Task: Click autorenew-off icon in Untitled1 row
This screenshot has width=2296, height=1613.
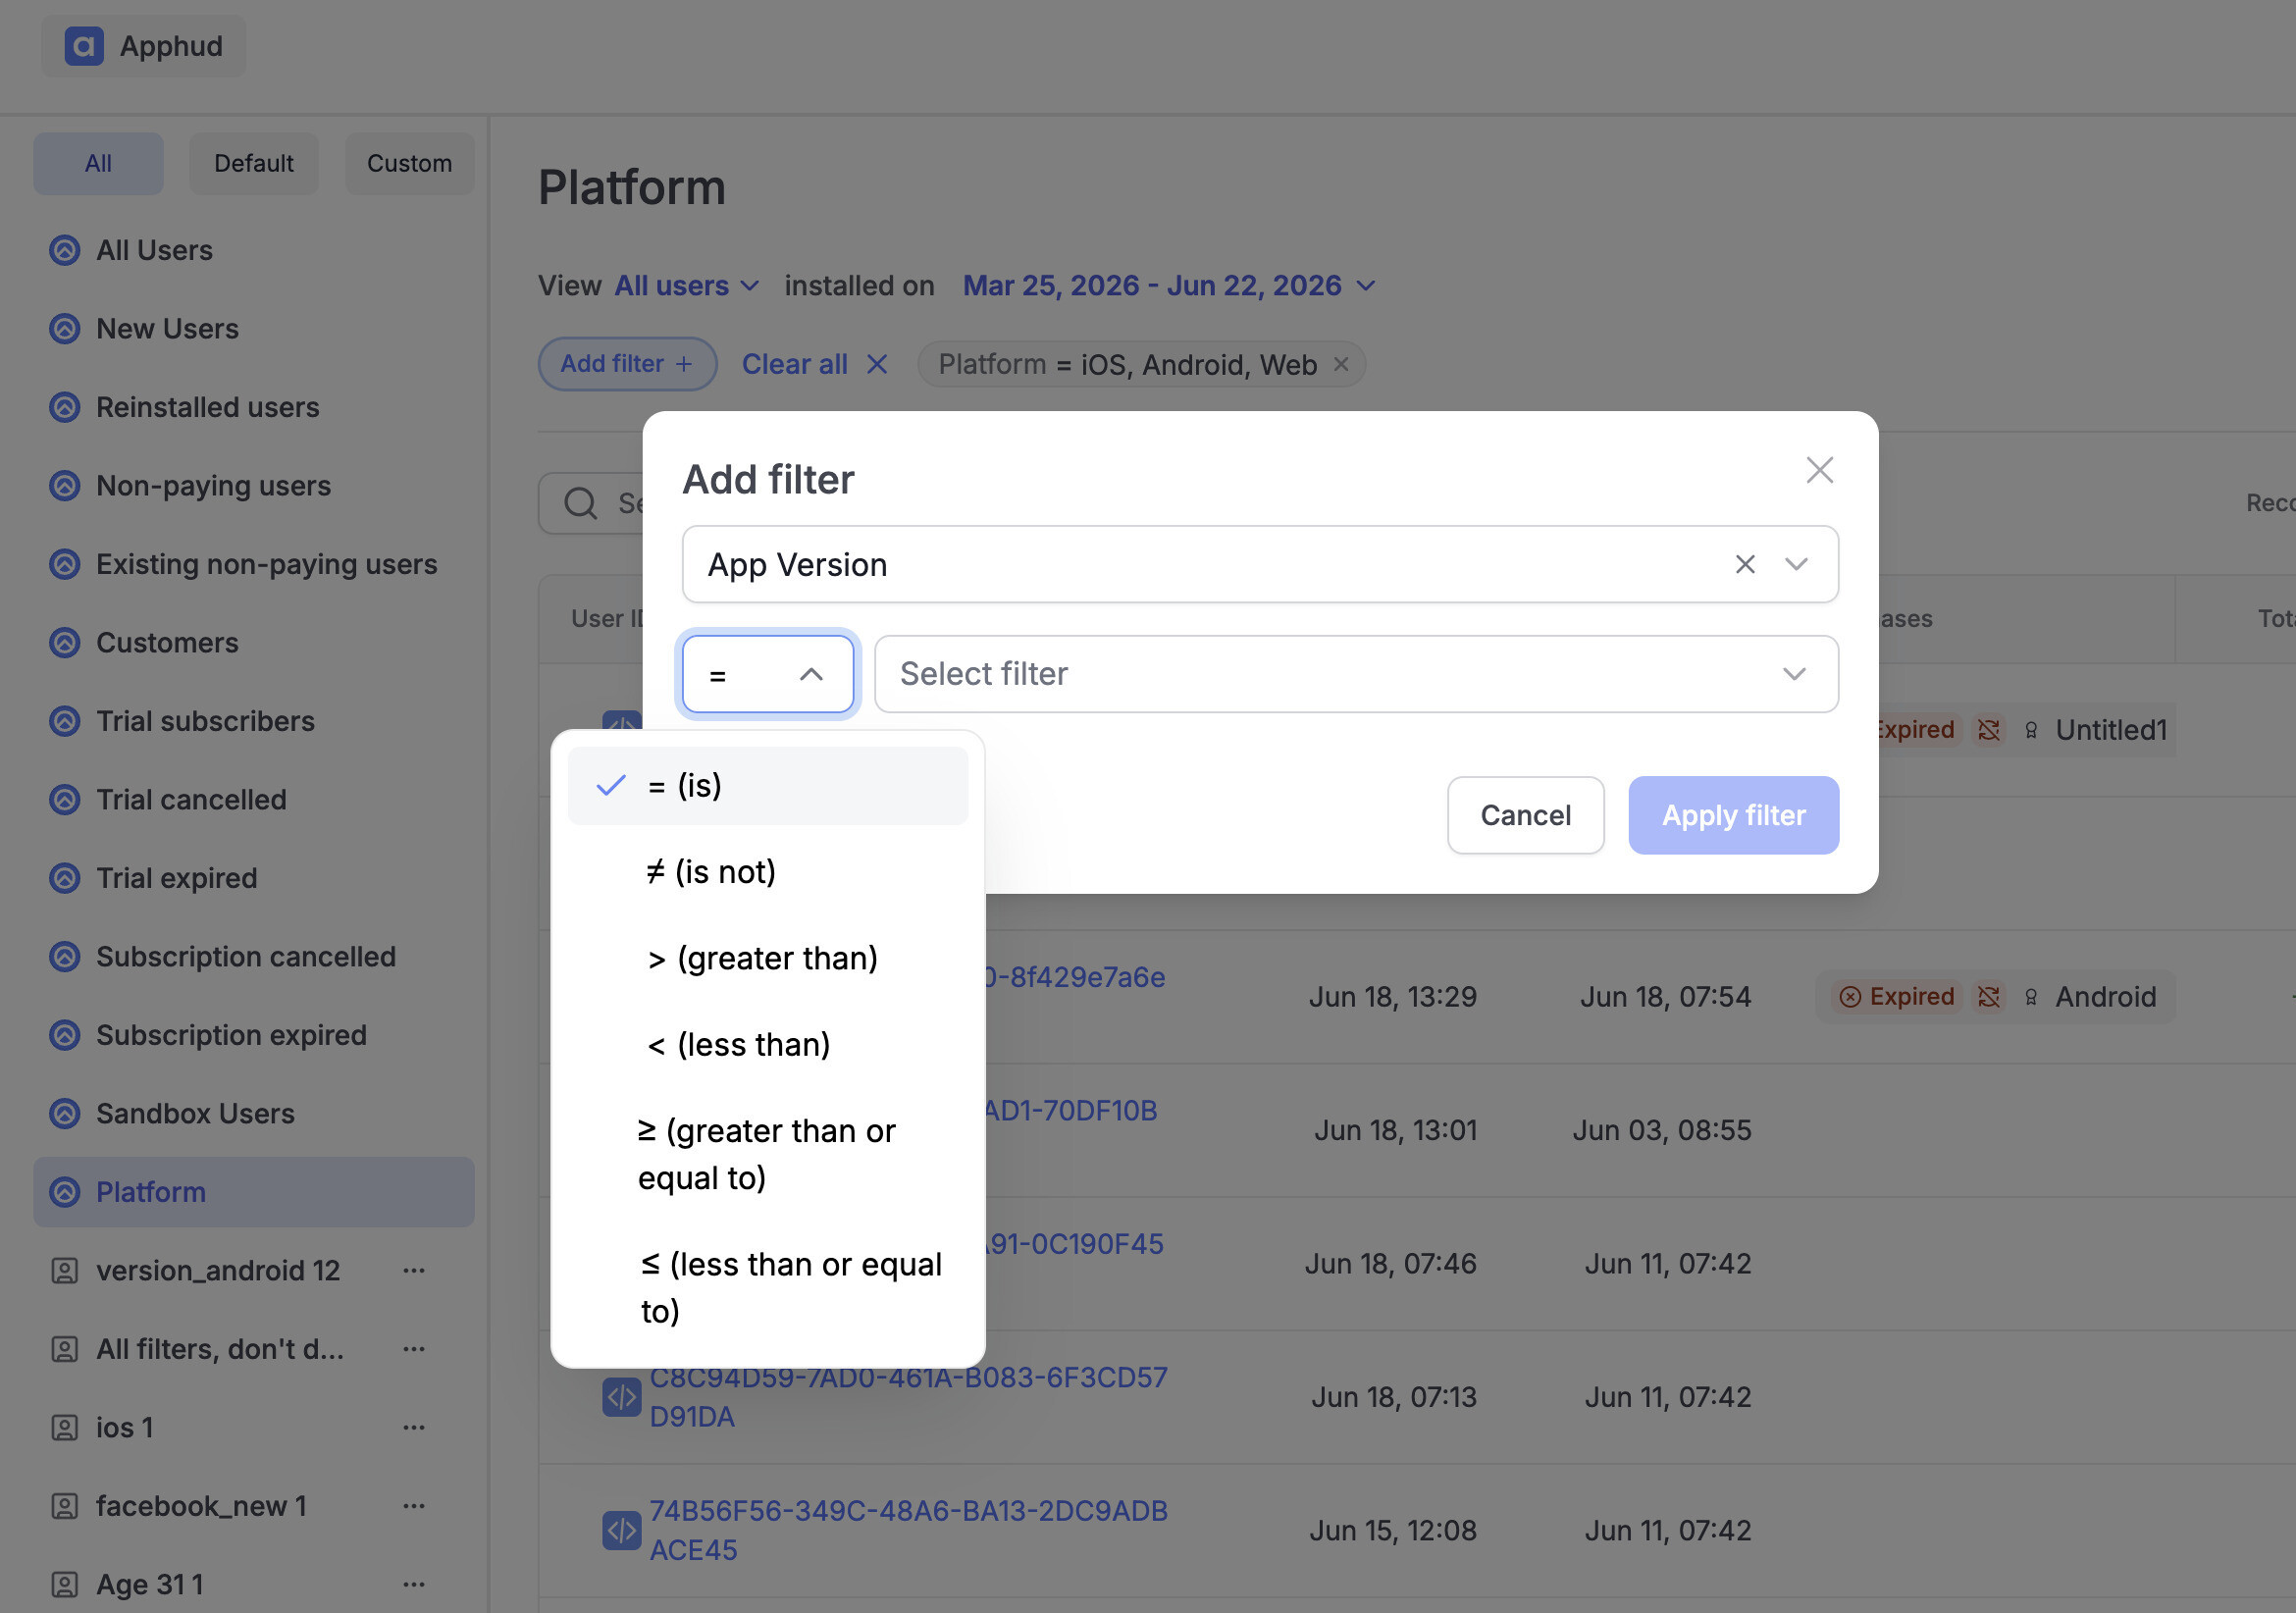Action: click(x=1988, y=730)
